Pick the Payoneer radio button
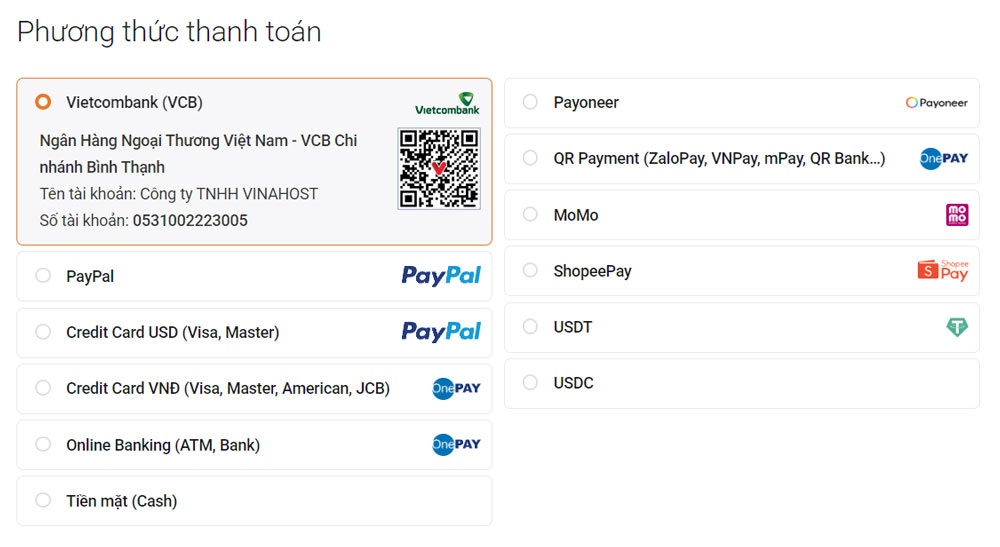The height and width of the screenshot is (547, 1000). [x=530, y=102]
